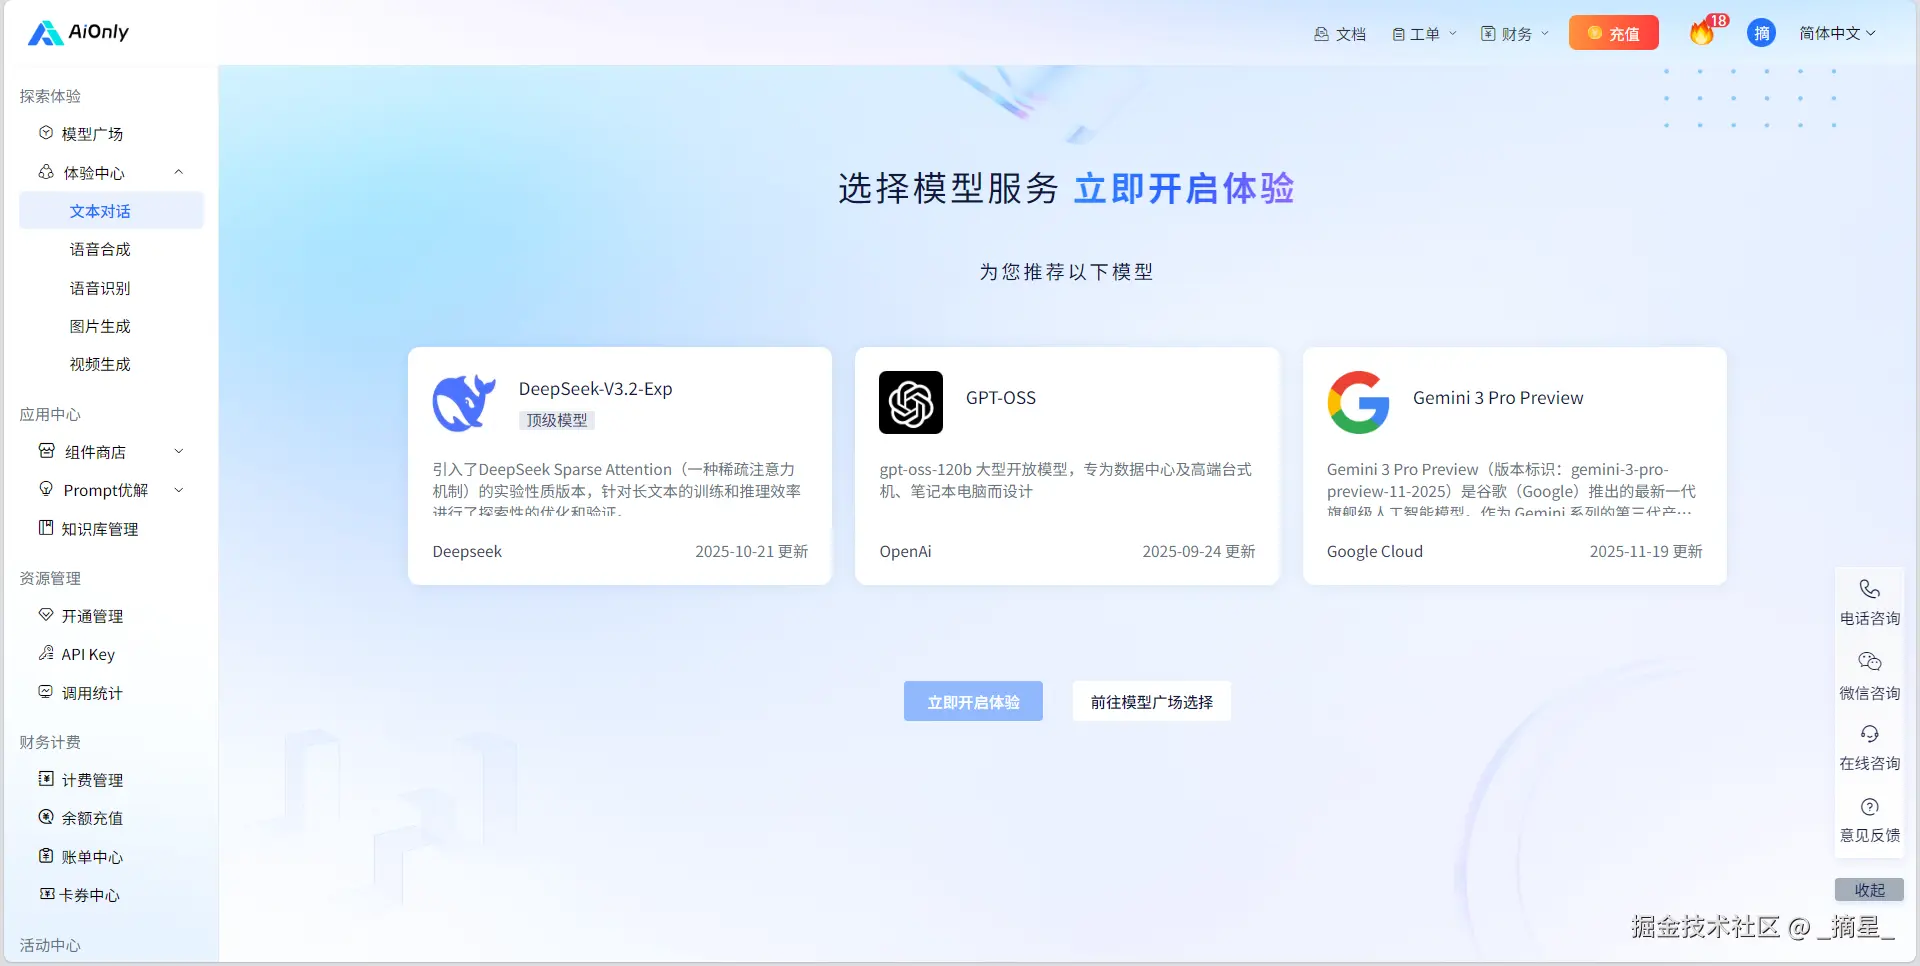Click the 余额充值 icon

tap(46, 817)
